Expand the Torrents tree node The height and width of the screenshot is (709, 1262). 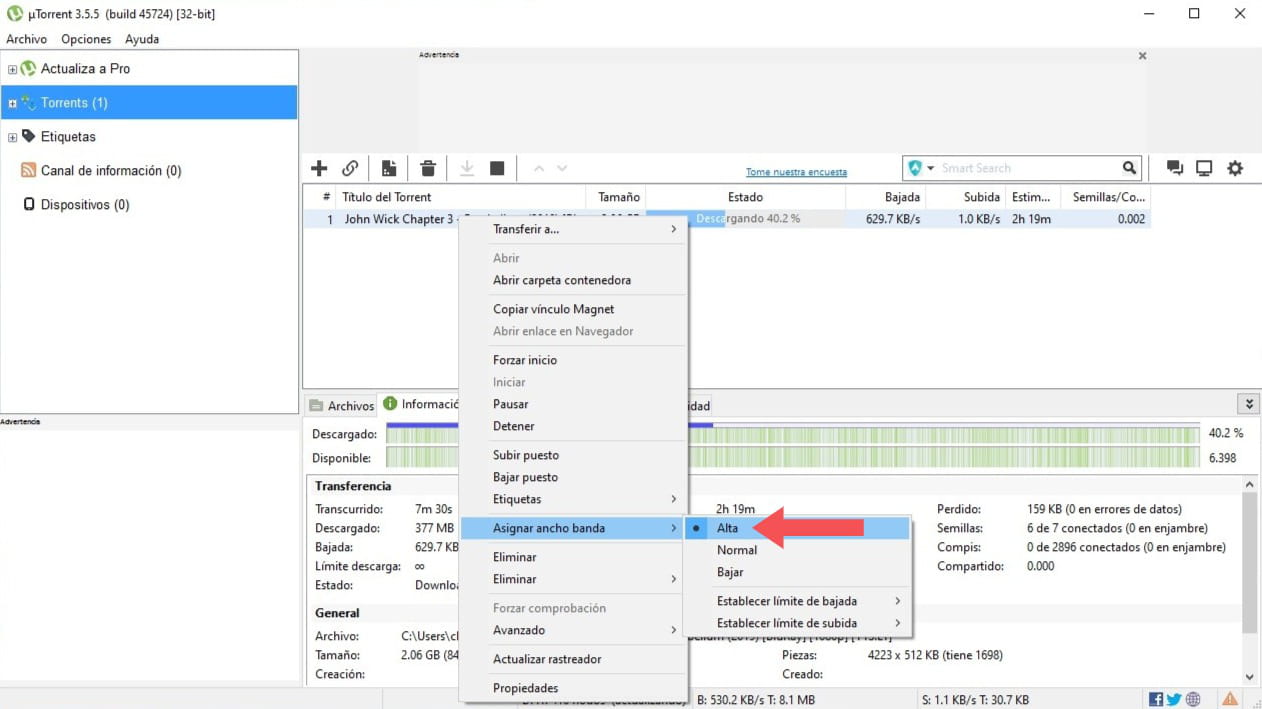tap(12, 103)
